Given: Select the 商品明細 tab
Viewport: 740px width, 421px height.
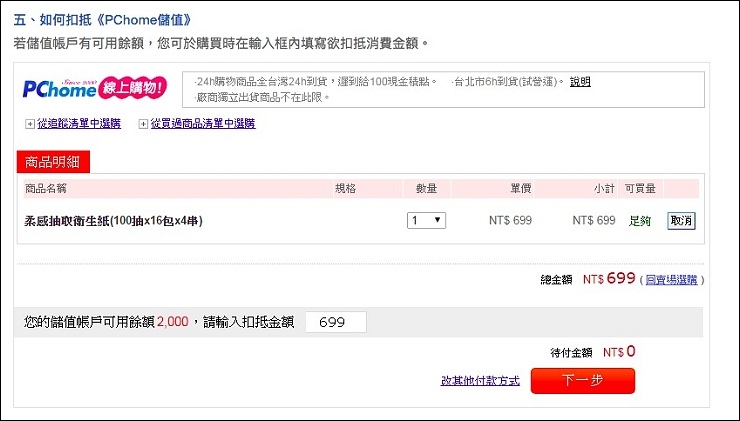Looking at the screenshot, I should tap(60, 161).
